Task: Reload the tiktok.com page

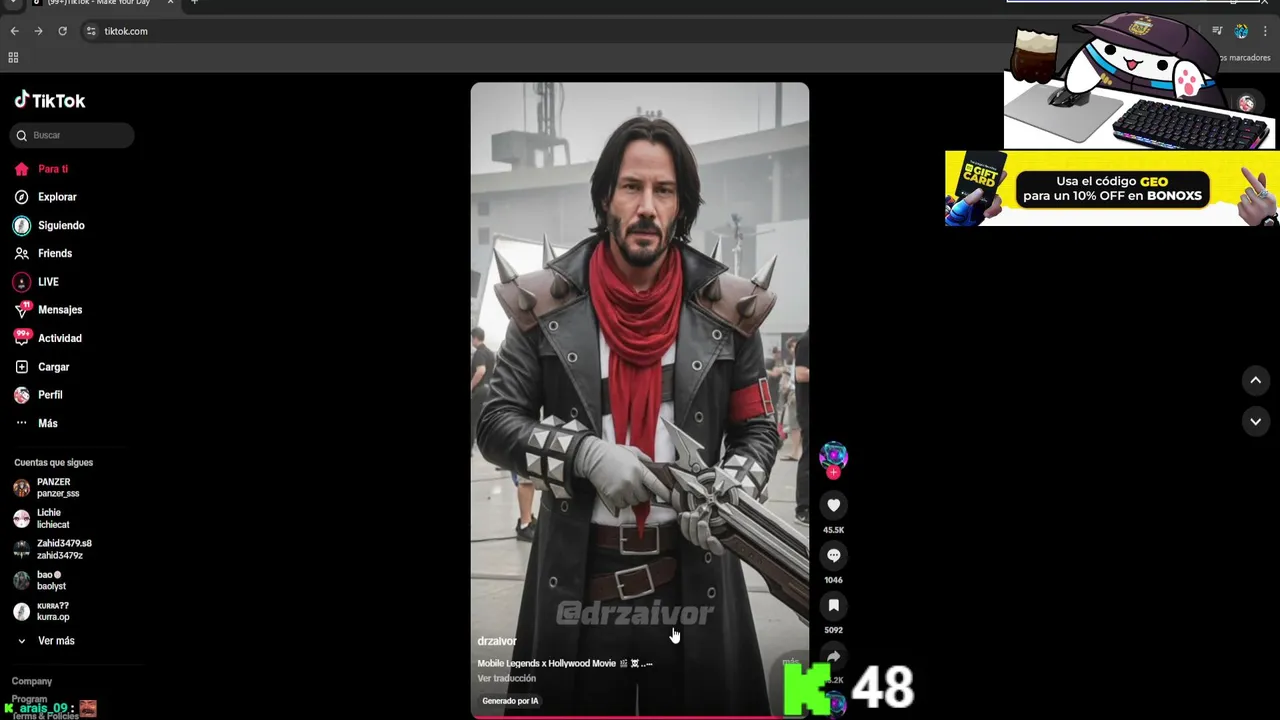Action: point(62,31)
